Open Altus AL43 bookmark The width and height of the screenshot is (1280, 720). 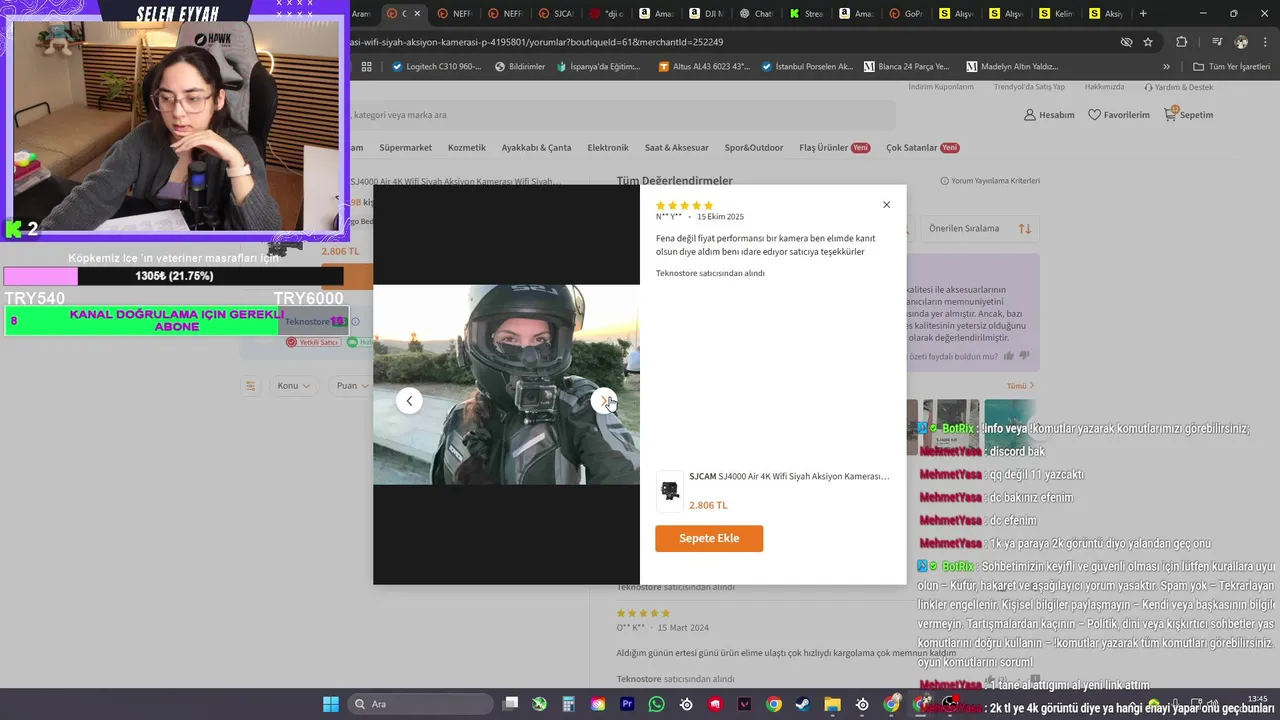click(704, 67)
